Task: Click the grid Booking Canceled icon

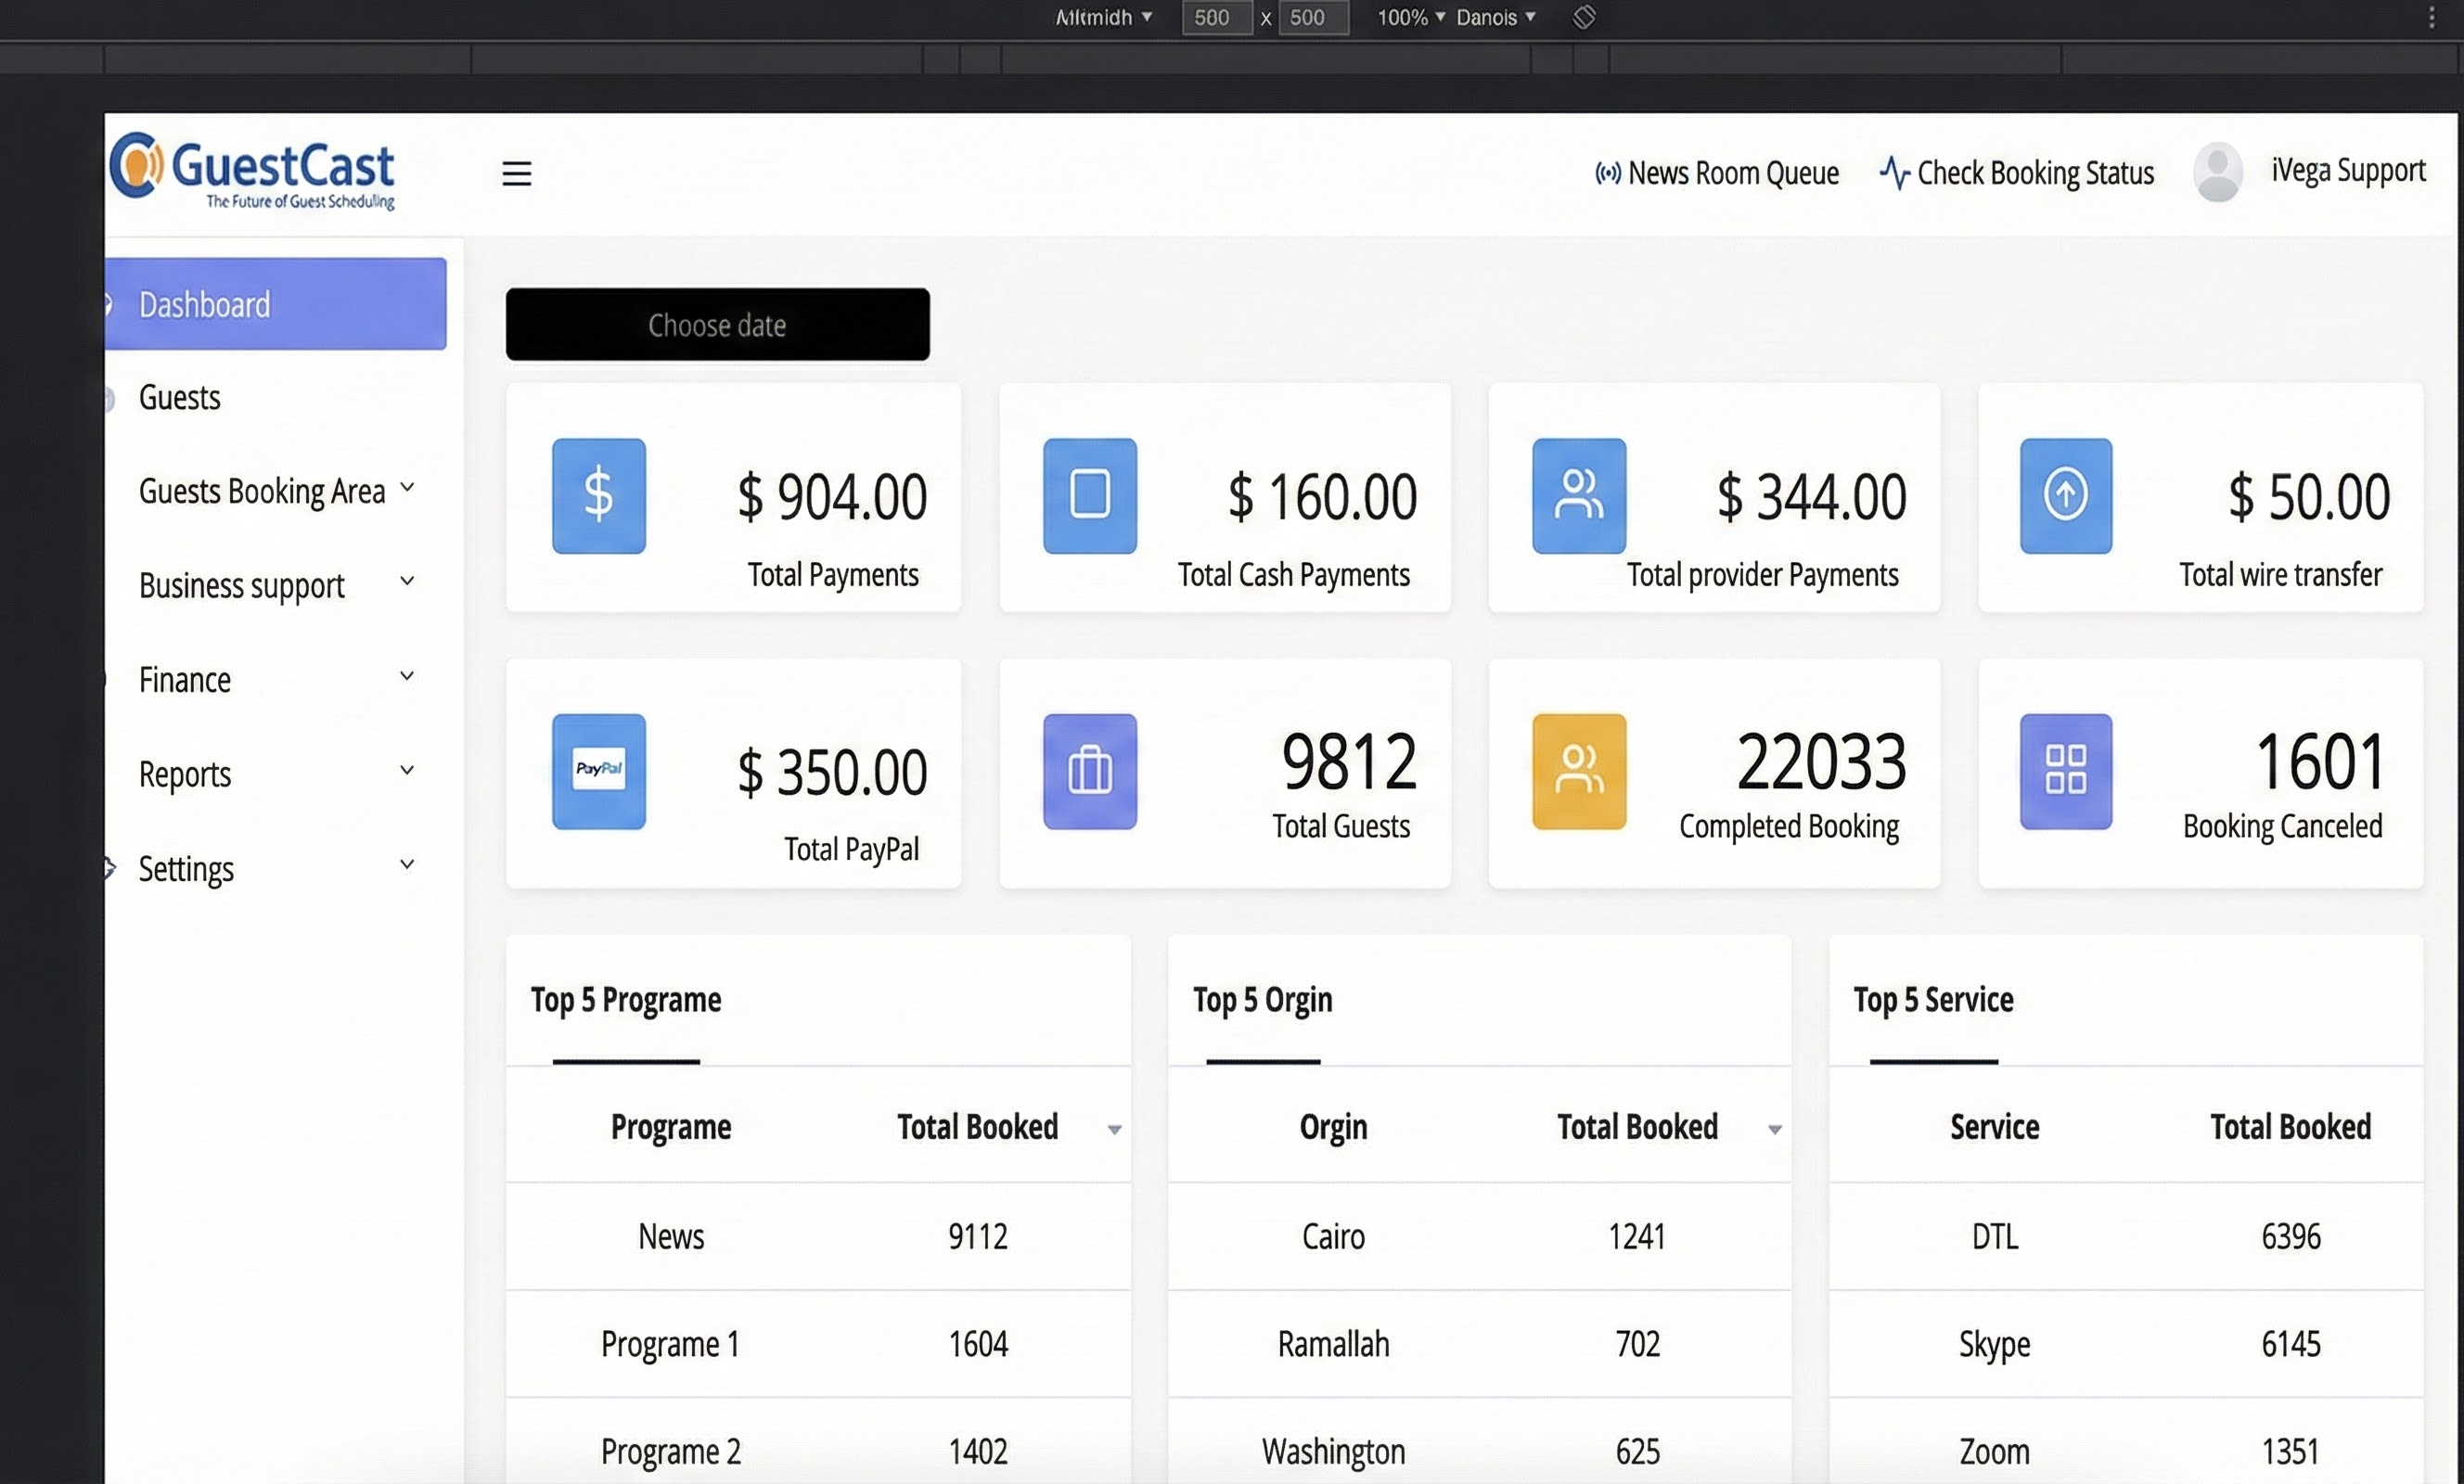Action: click(x=2065, y=771)
